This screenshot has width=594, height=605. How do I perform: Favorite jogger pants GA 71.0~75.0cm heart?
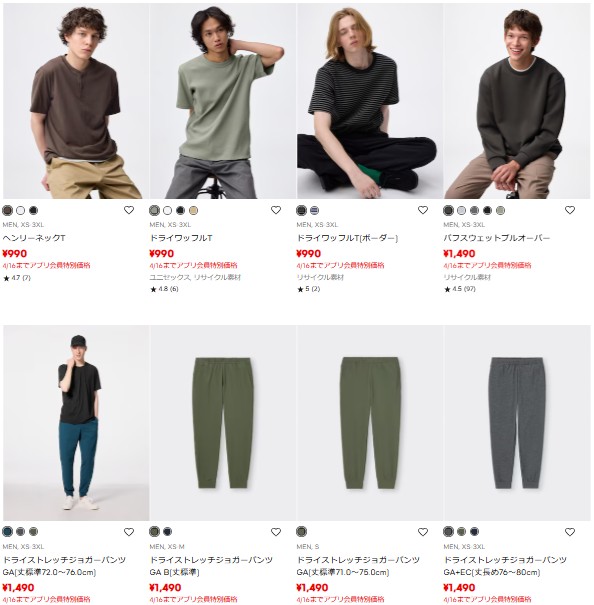[423, 532]
